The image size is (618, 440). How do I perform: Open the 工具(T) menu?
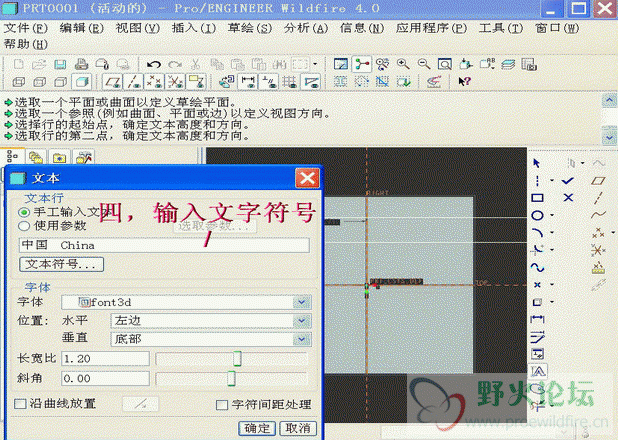point(501,28)
